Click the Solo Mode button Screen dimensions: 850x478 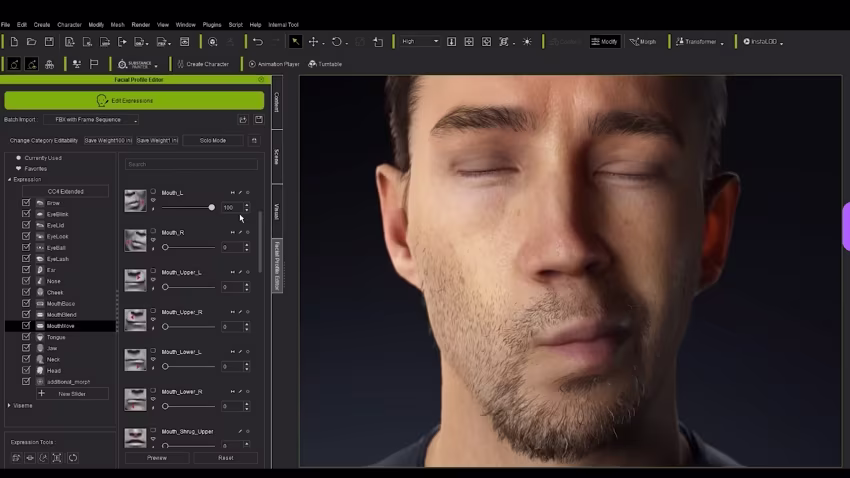[213, 140]
